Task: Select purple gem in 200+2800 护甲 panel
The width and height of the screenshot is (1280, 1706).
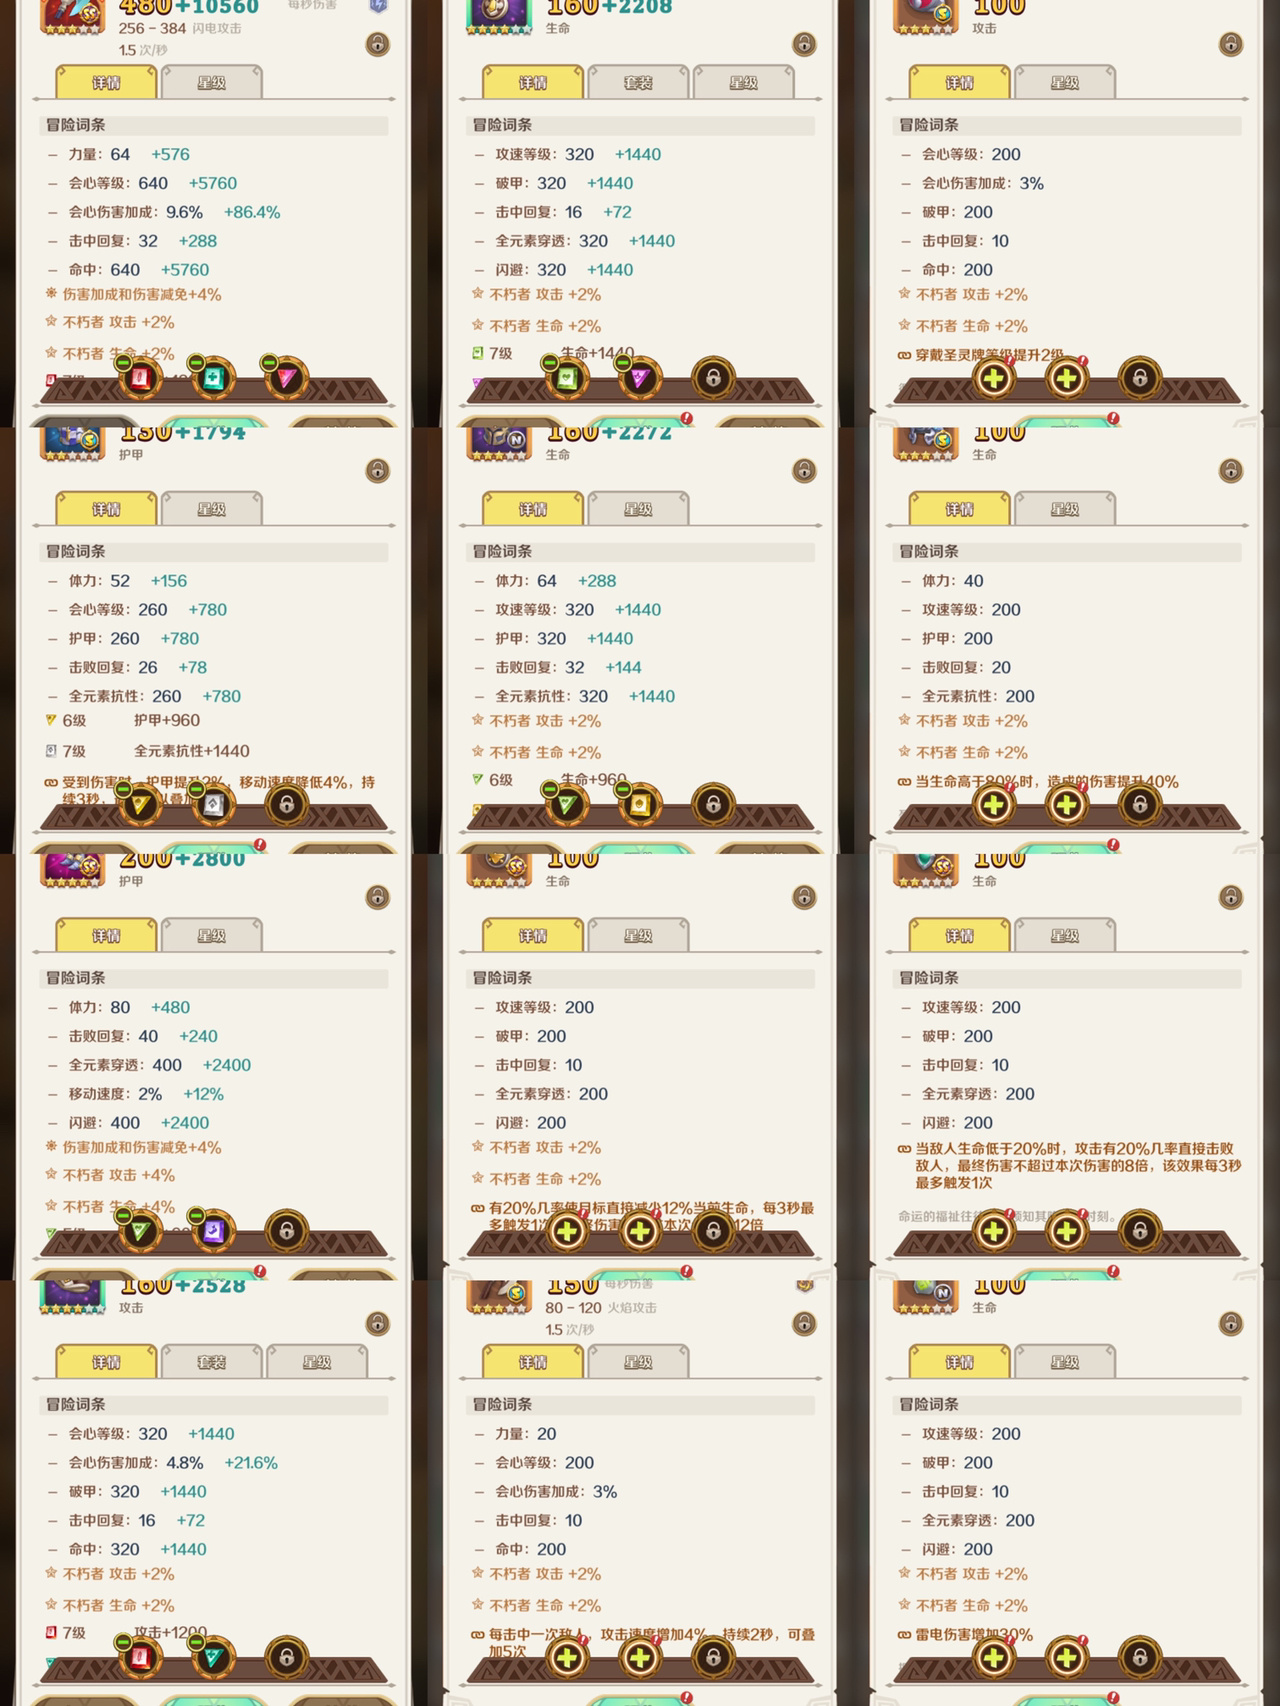Action: click(213, 1232)
